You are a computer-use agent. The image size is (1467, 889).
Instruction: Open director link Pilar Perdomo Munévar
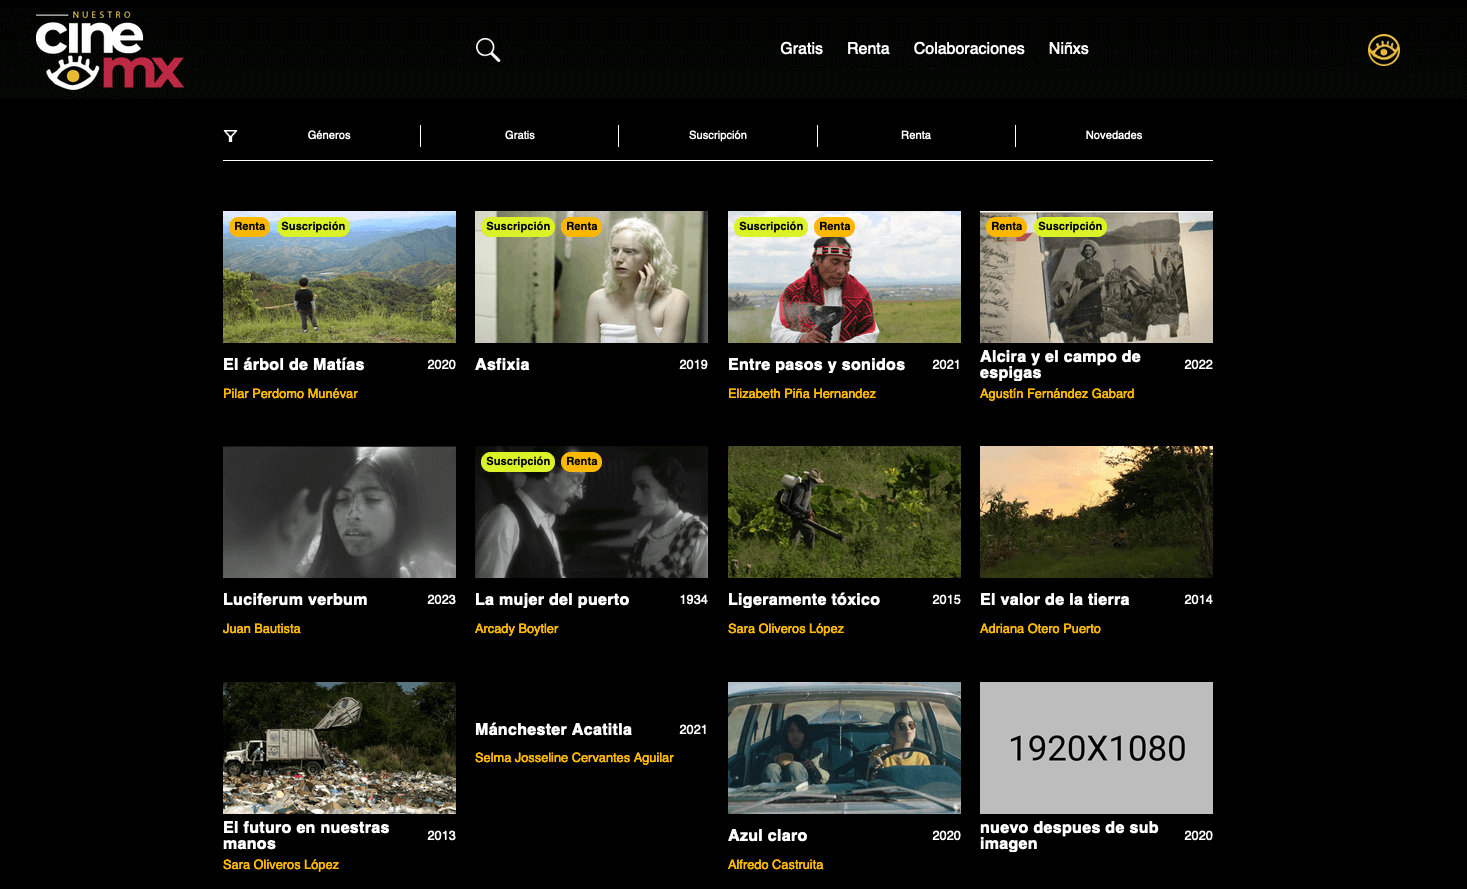pos(290,394)
